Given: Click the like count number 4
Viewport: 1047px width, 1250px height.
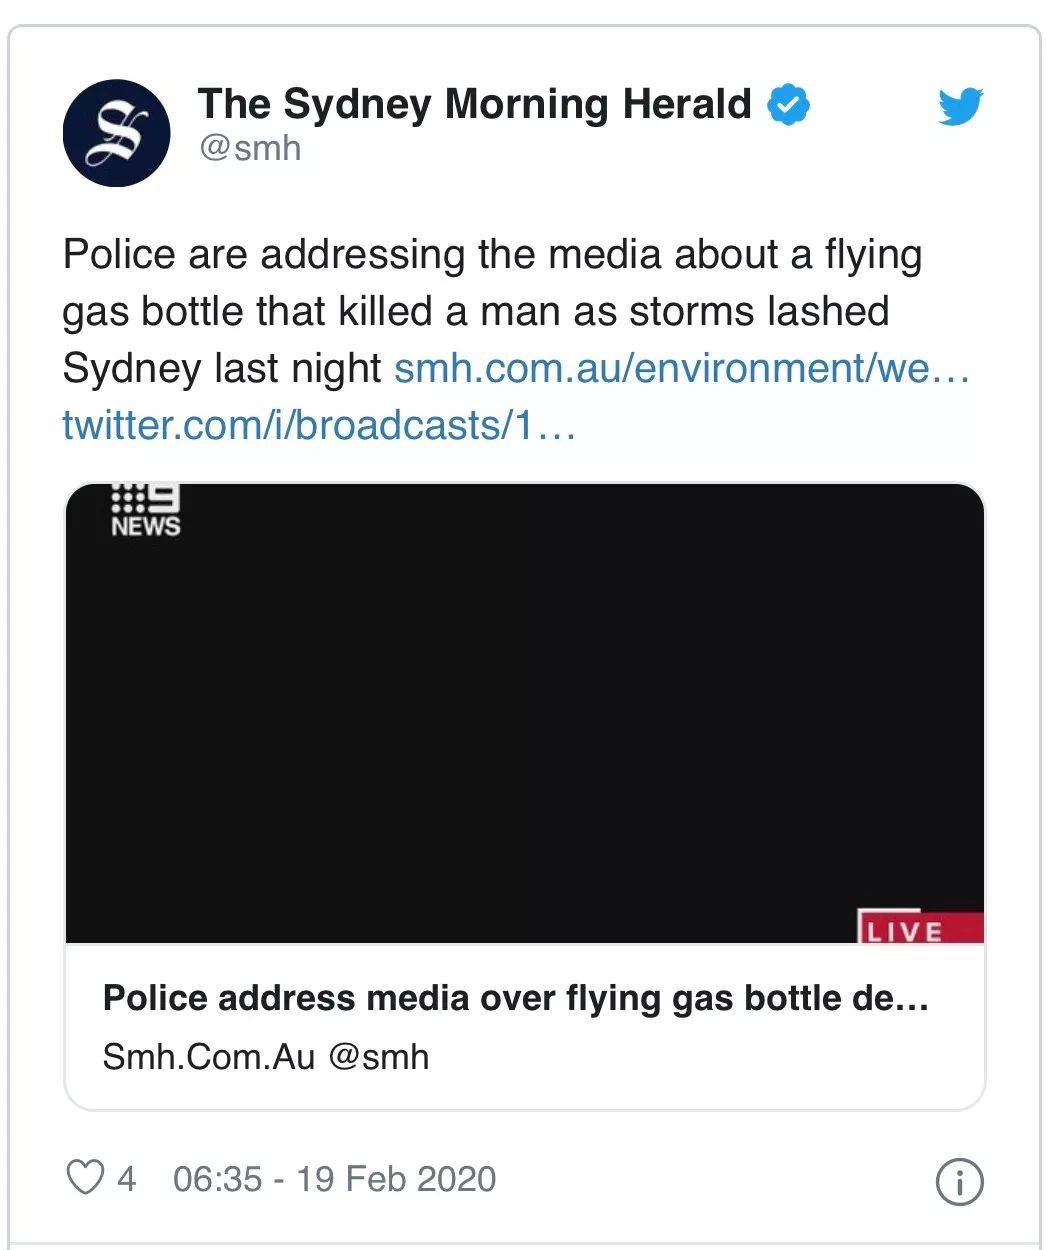Looking at the screenshot, I should pyautogui.click(x=126, y=1178).
